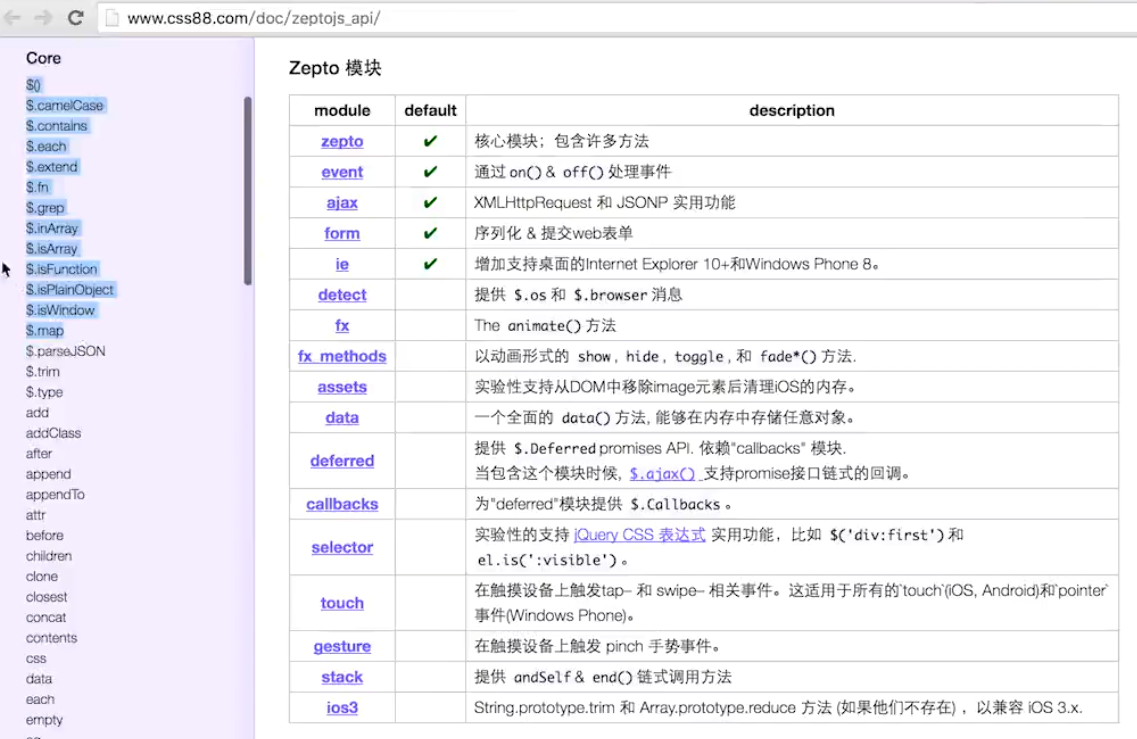The width and height of the screenshot is (1137, 739).
Task: Open the assets module link
Action: 342,387
